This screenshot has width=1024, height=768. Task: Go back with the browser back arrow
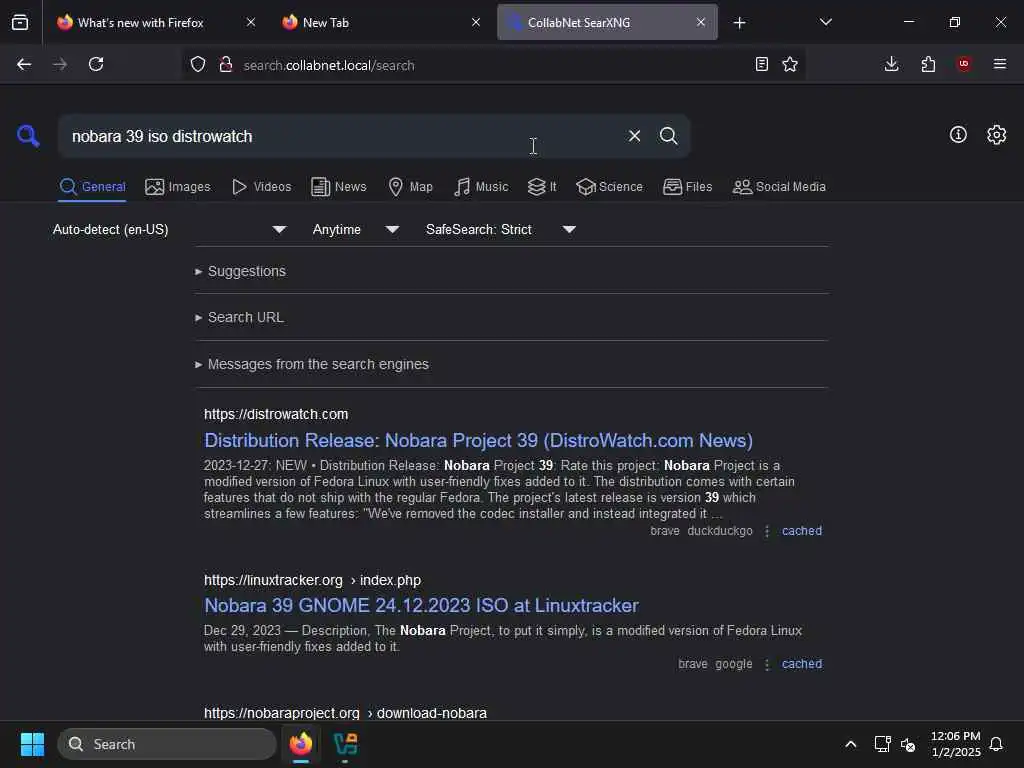[24, 64]
